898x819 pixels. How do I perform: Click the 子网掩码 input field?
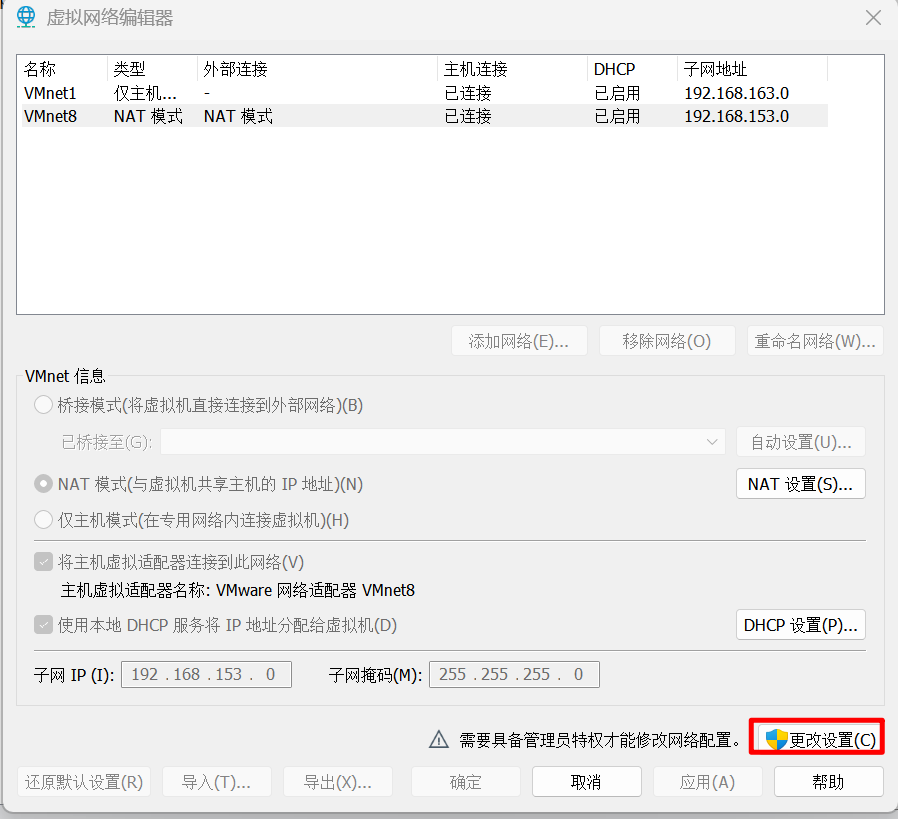coord(514,674)
